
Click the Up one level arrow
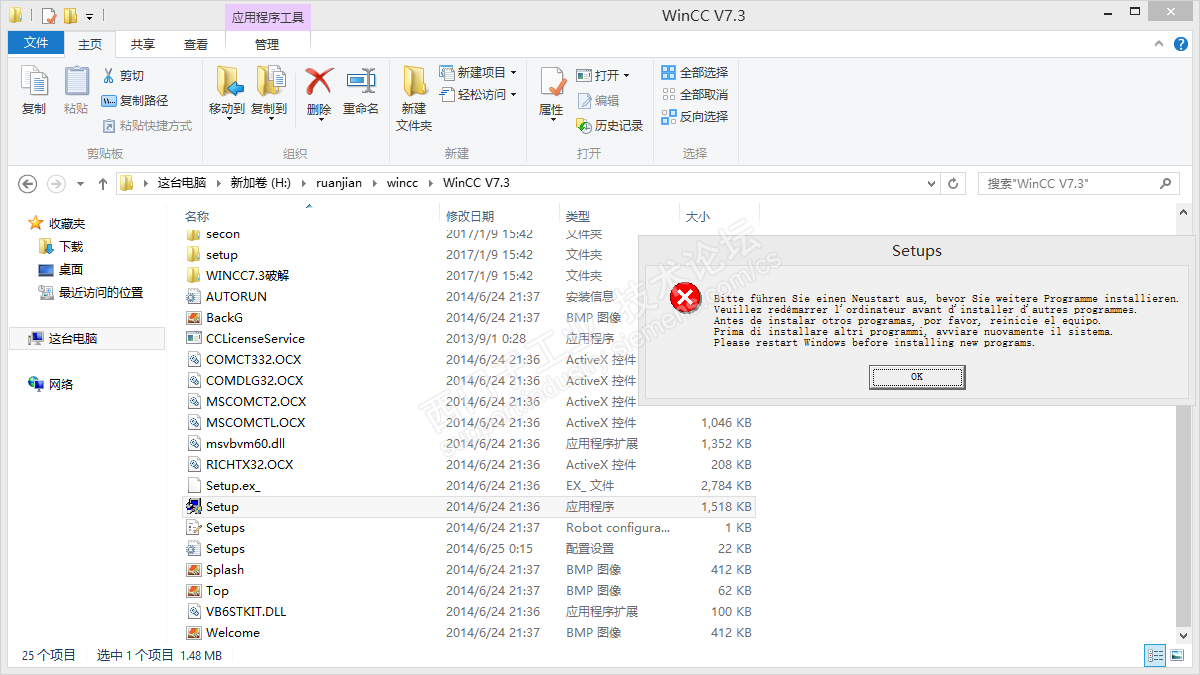coord(102,184)
